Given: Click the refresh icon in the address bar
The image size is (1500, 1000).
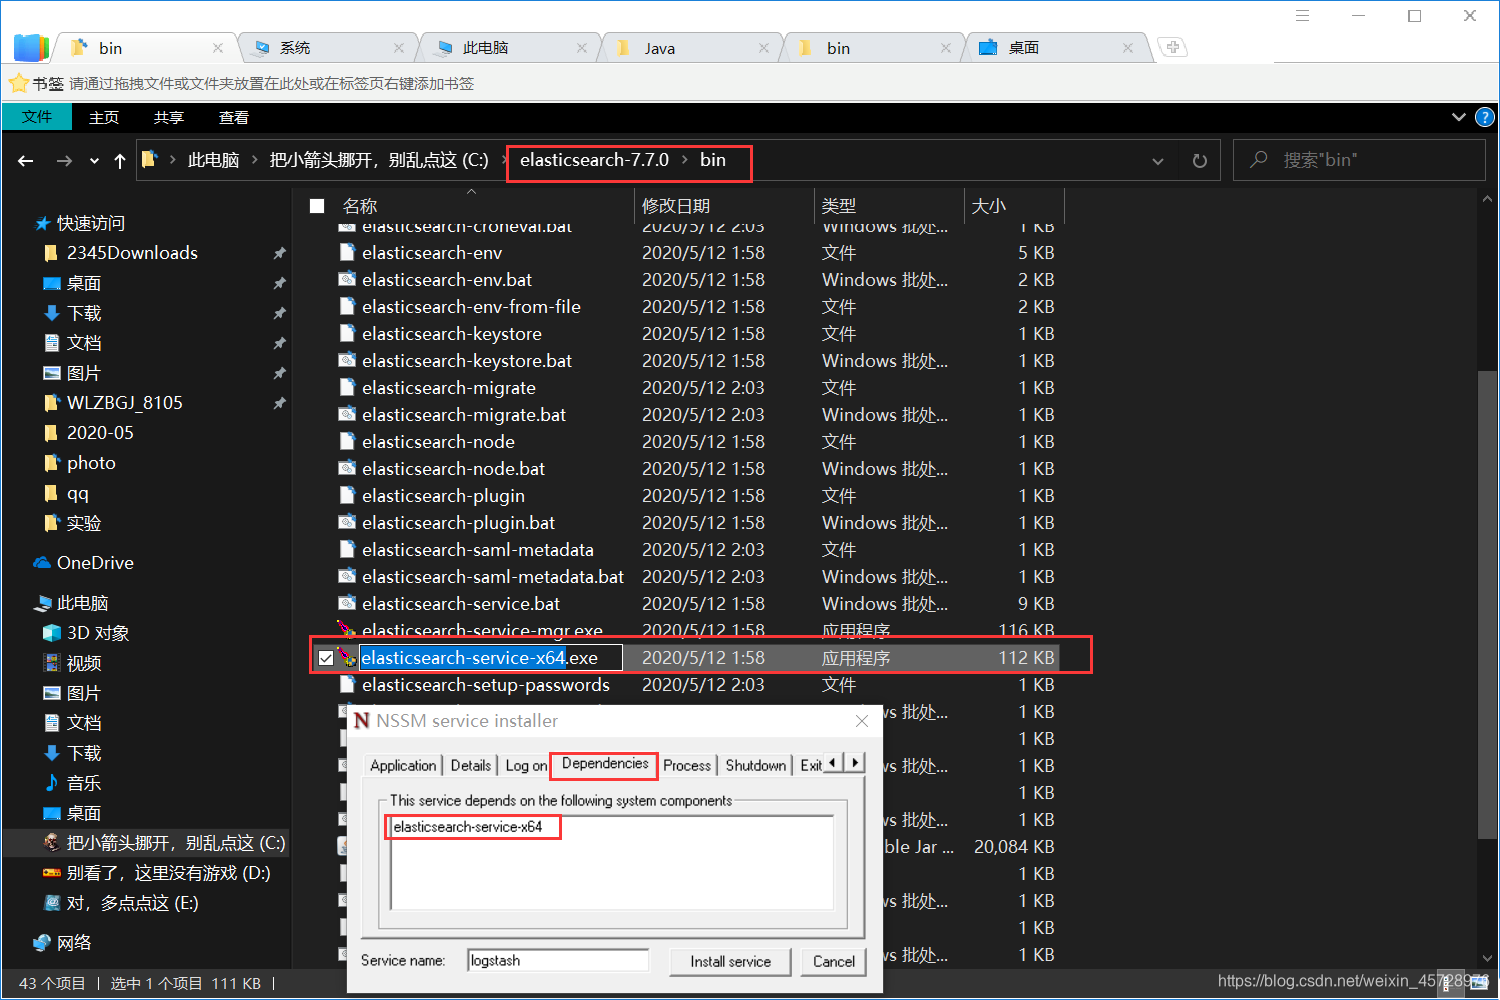Looking at the screenshot, I should pyautogui.click(x=1199, y=160).
